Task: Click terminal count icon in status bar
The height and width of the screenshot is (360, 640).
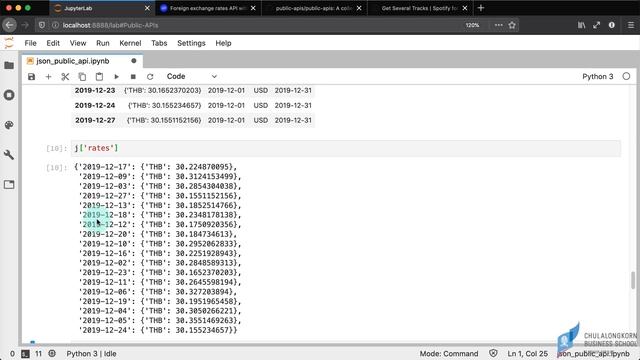Action: pyautogui.click(x=25, y=353)
